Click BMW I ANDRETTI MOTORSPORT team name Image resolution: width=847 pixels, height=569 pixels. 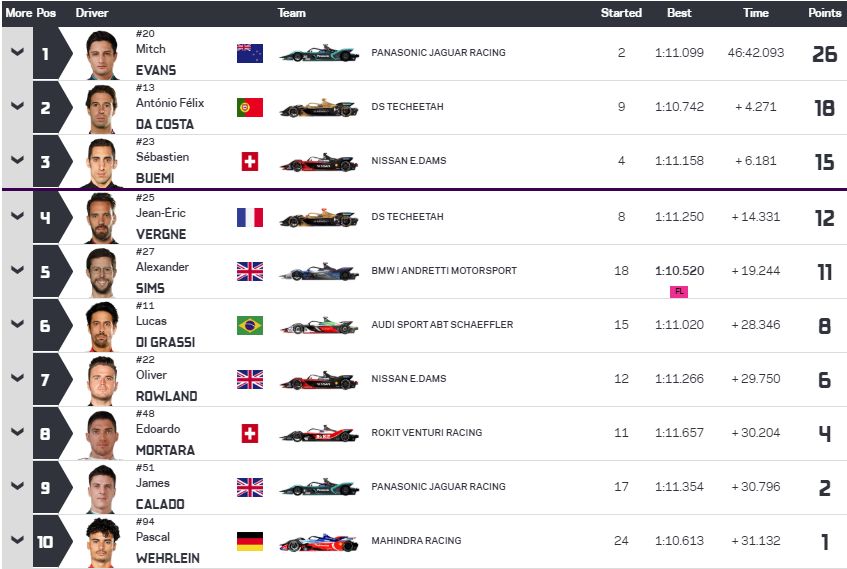click(444, 271)
